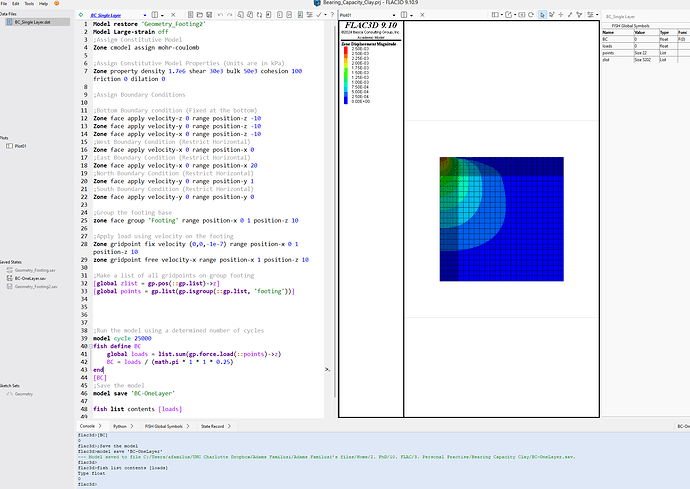
Task: Open the dropdown beside the plot export icon
Action: tap(515, 15)
